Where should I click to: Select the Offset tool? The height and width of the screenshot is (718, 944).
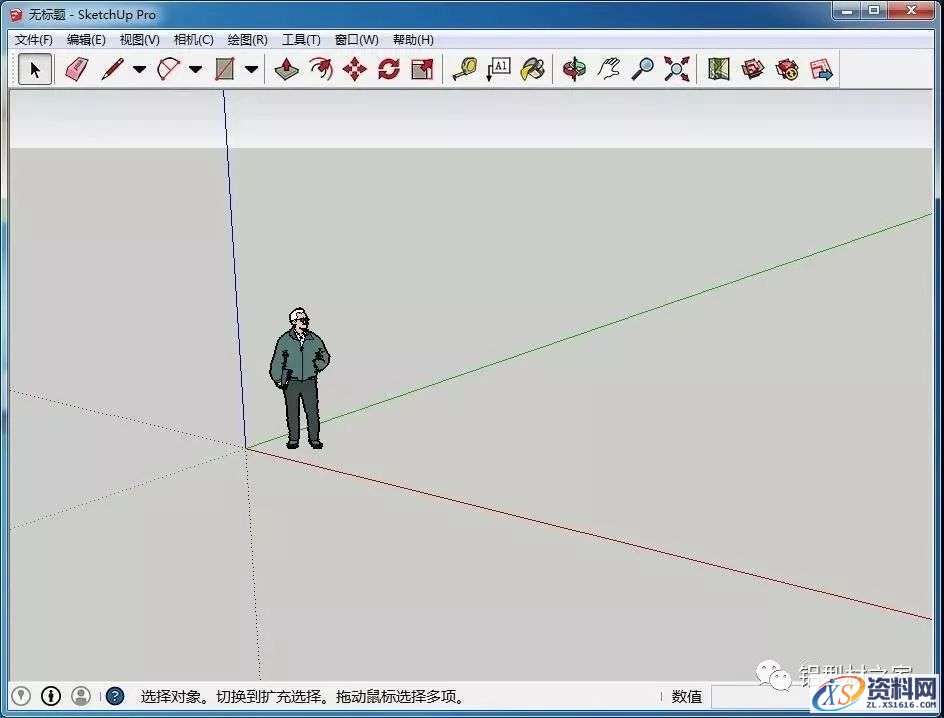coord(420,69)
